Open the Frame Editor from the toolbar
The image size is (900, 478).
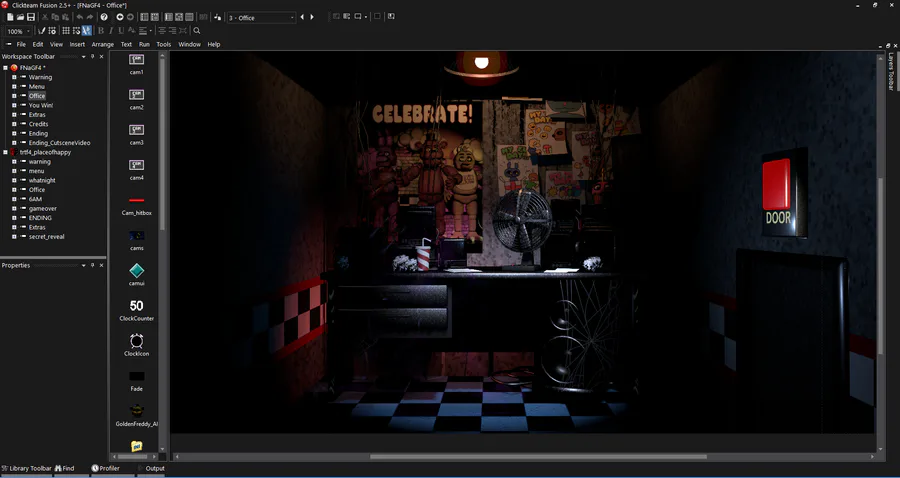click(x=154, y=17)
